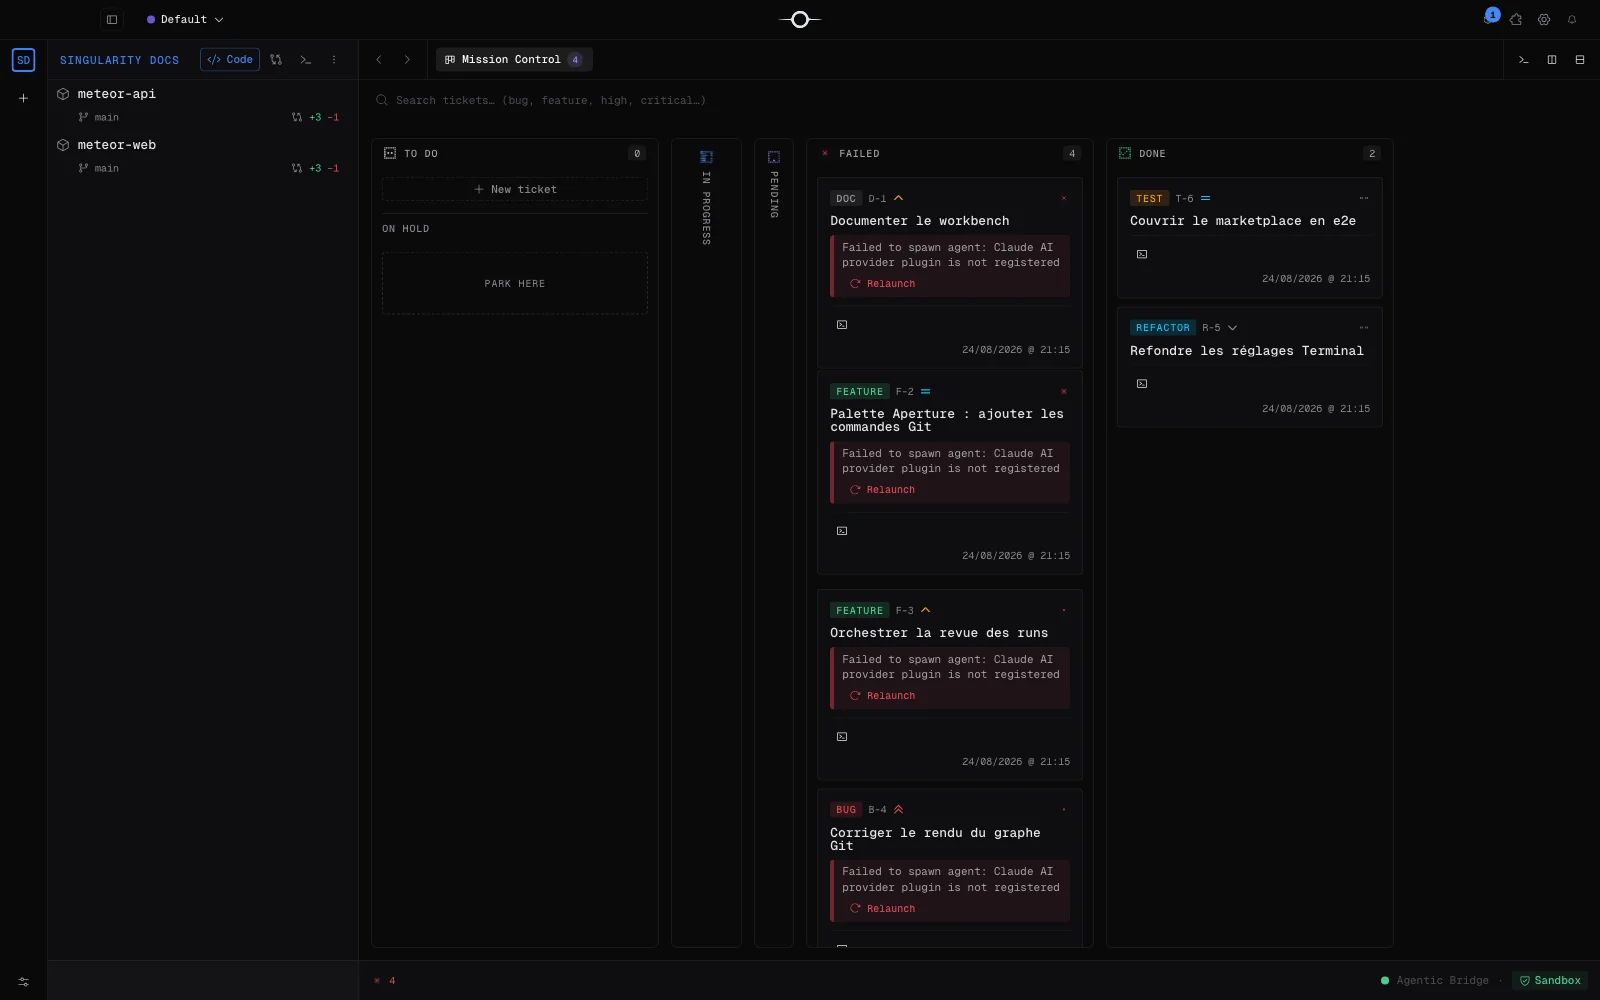
Task: Click the red X on D-1 card
Action: (x=1064, y=198)
